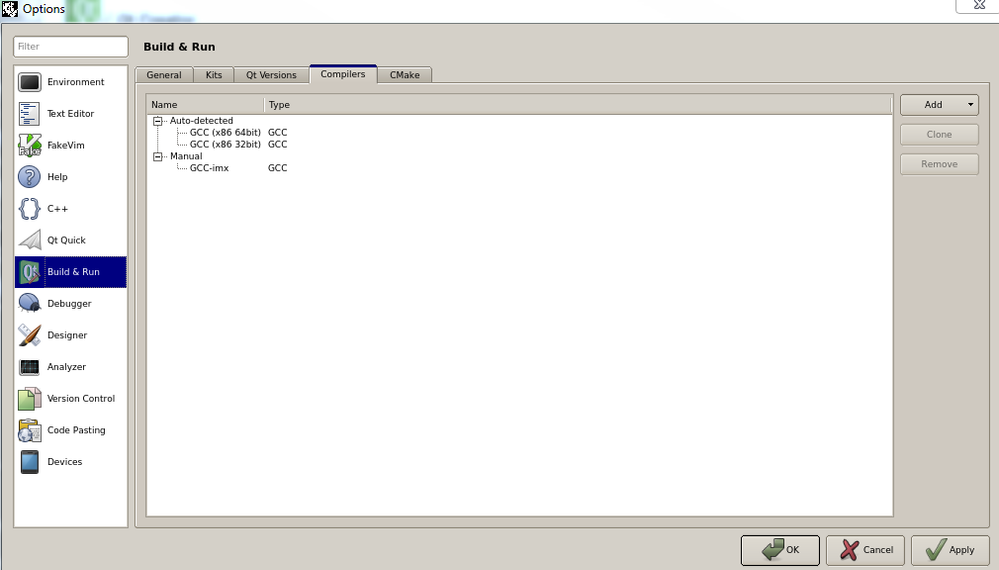Click the Type column header
Screen dimensions: 999x570
(578, 105)
